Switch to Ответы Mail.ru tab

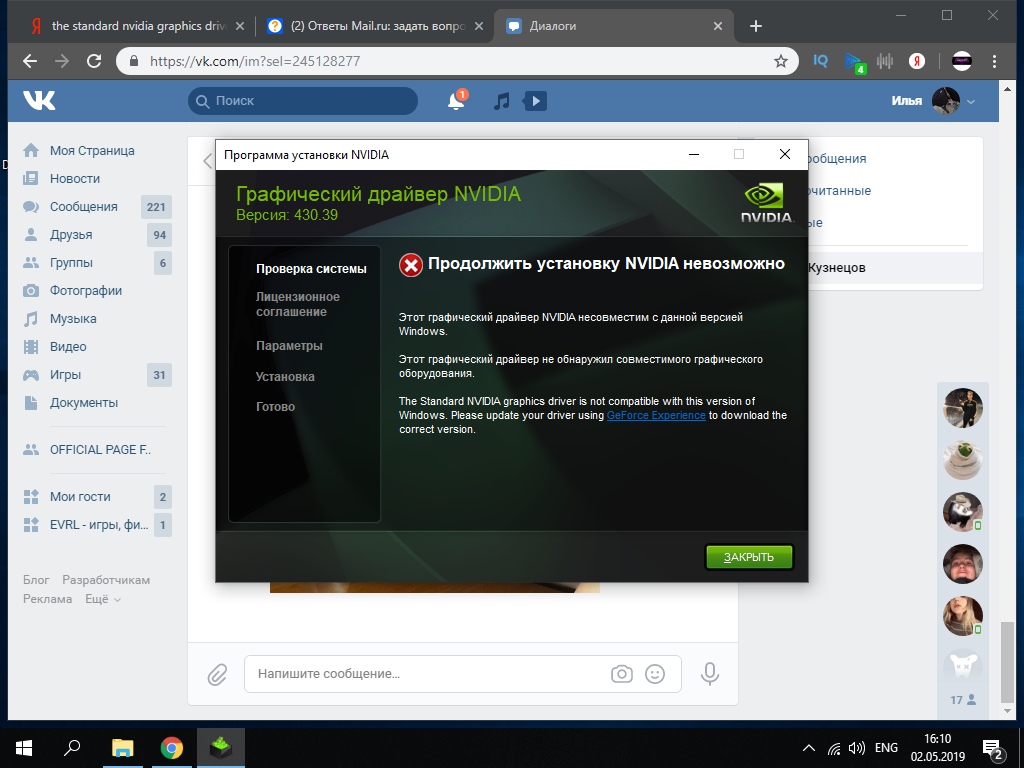pyautogui.click(x=376, y=26)
